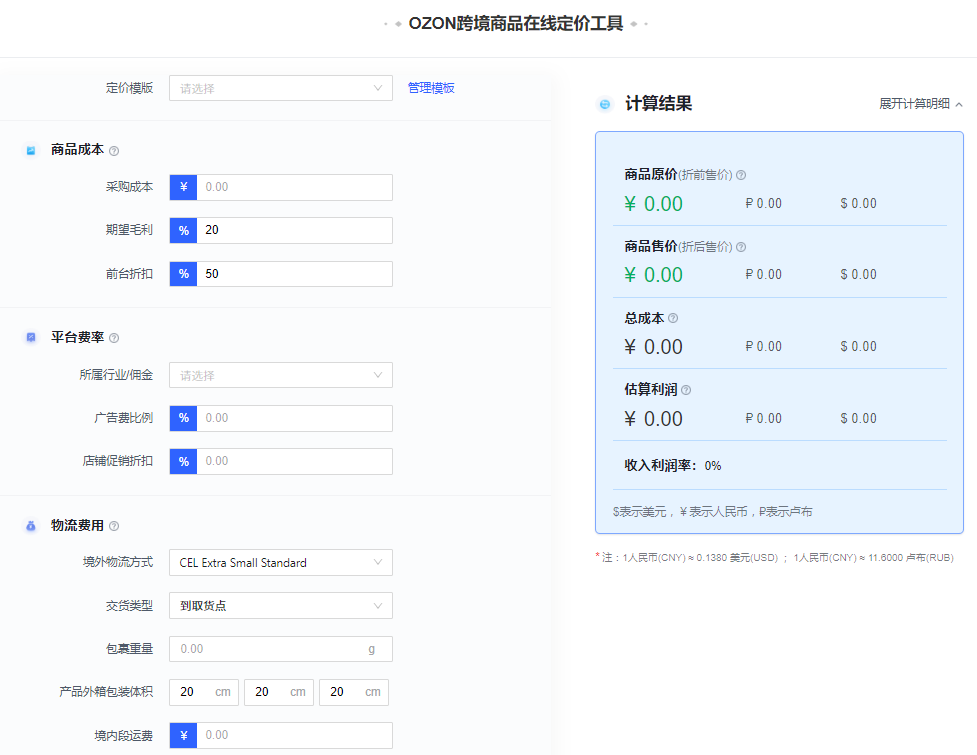Focus the 境内段运费 input field

(295, 736)
